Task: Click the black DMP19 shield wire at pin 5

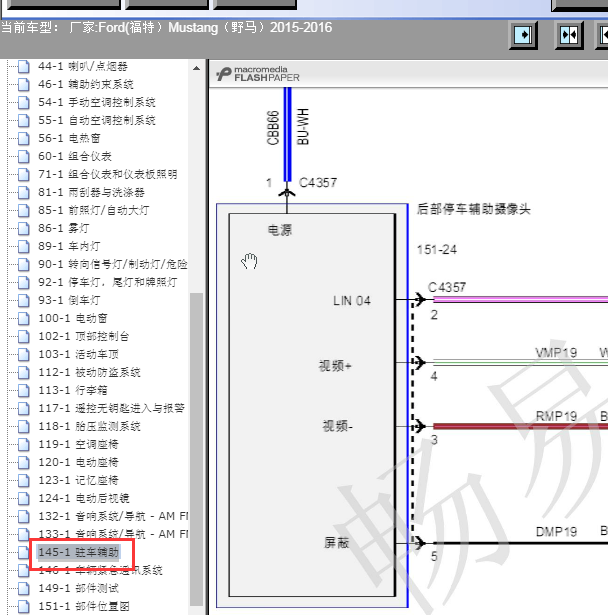Action: pos(521,543)
